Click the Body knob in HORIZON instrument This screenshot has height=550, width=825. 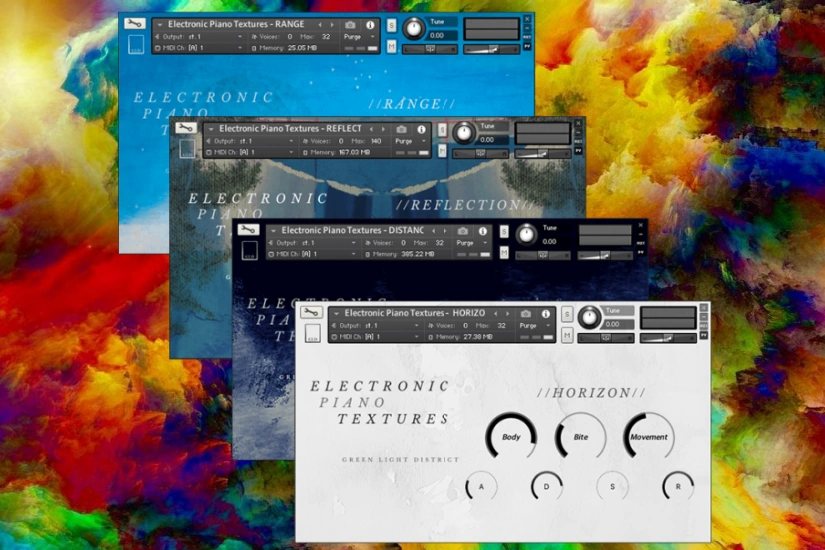pyautogui.click(x=511, y=437)
